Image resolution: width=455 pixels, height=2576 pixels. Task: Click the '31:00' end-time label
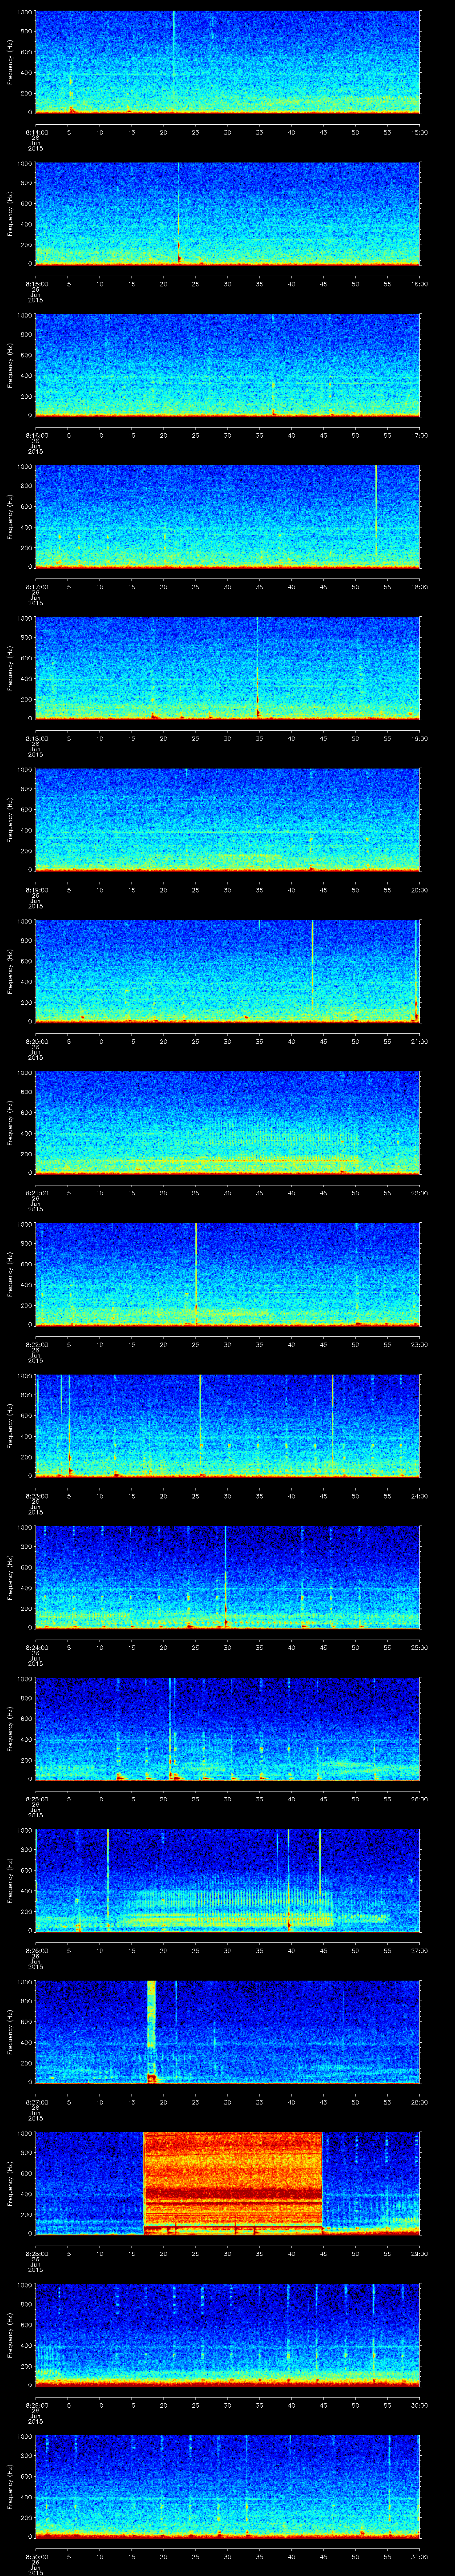pyautogui.click(x=419, y=2556)
